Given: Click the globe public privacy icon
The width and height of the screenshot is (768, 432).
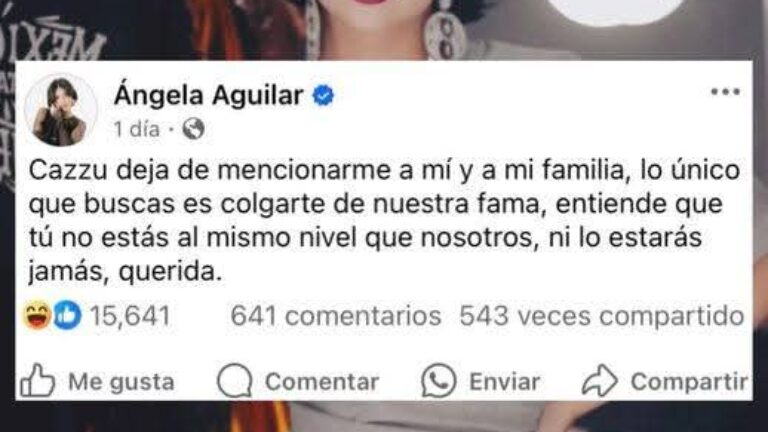Looking at the screenshot, I should click(x=193, y=129).
